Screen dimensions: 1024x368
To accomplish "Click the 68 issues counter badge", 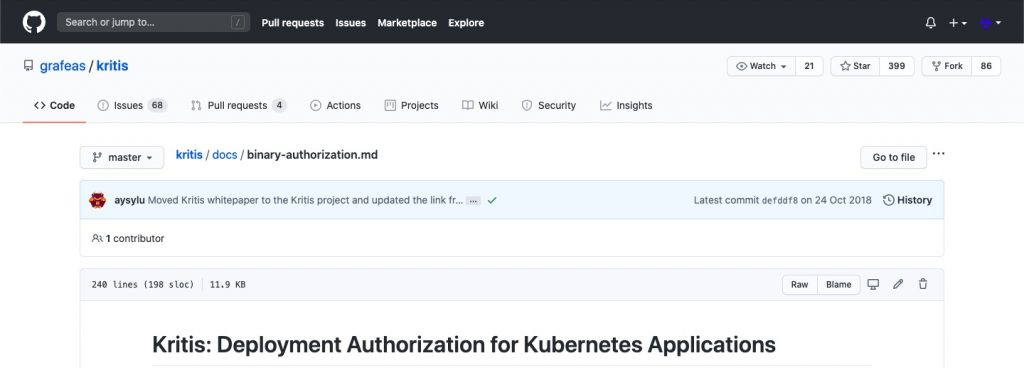I will pos(157,105).
